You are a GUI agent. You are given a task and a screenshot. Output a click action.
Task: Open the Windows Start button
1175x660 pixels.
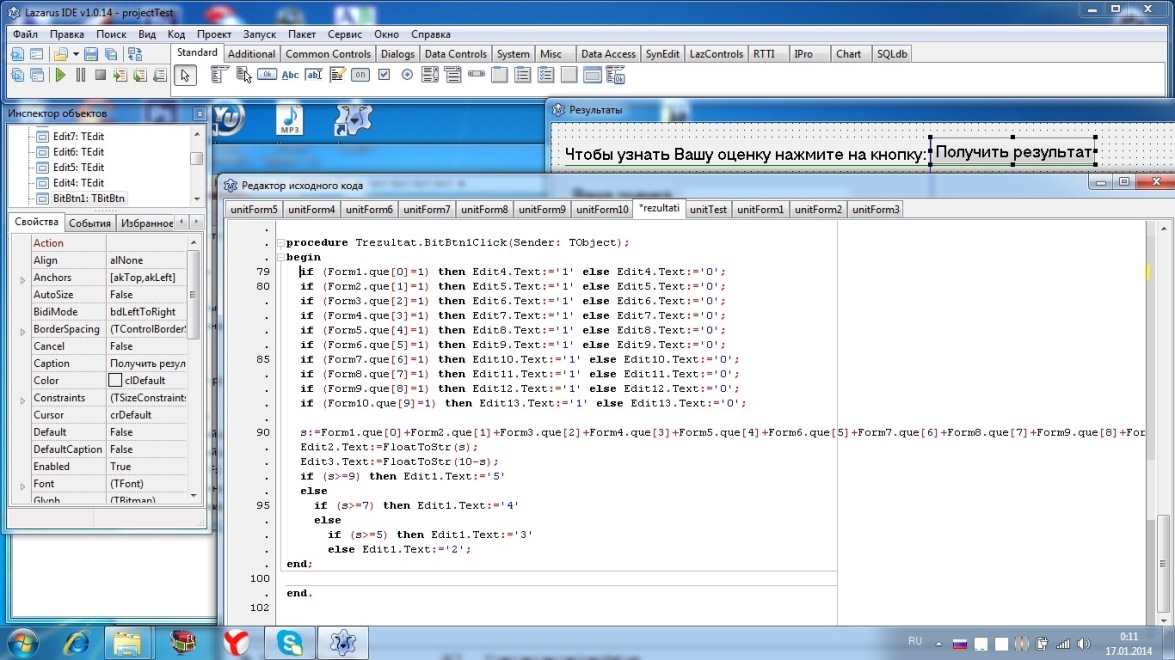[x=23, y=643]
